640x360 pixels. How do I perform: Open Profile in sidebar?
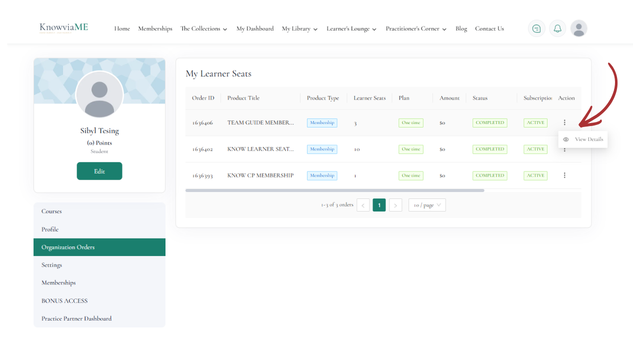pyautogui.click(x=99, y=229)
